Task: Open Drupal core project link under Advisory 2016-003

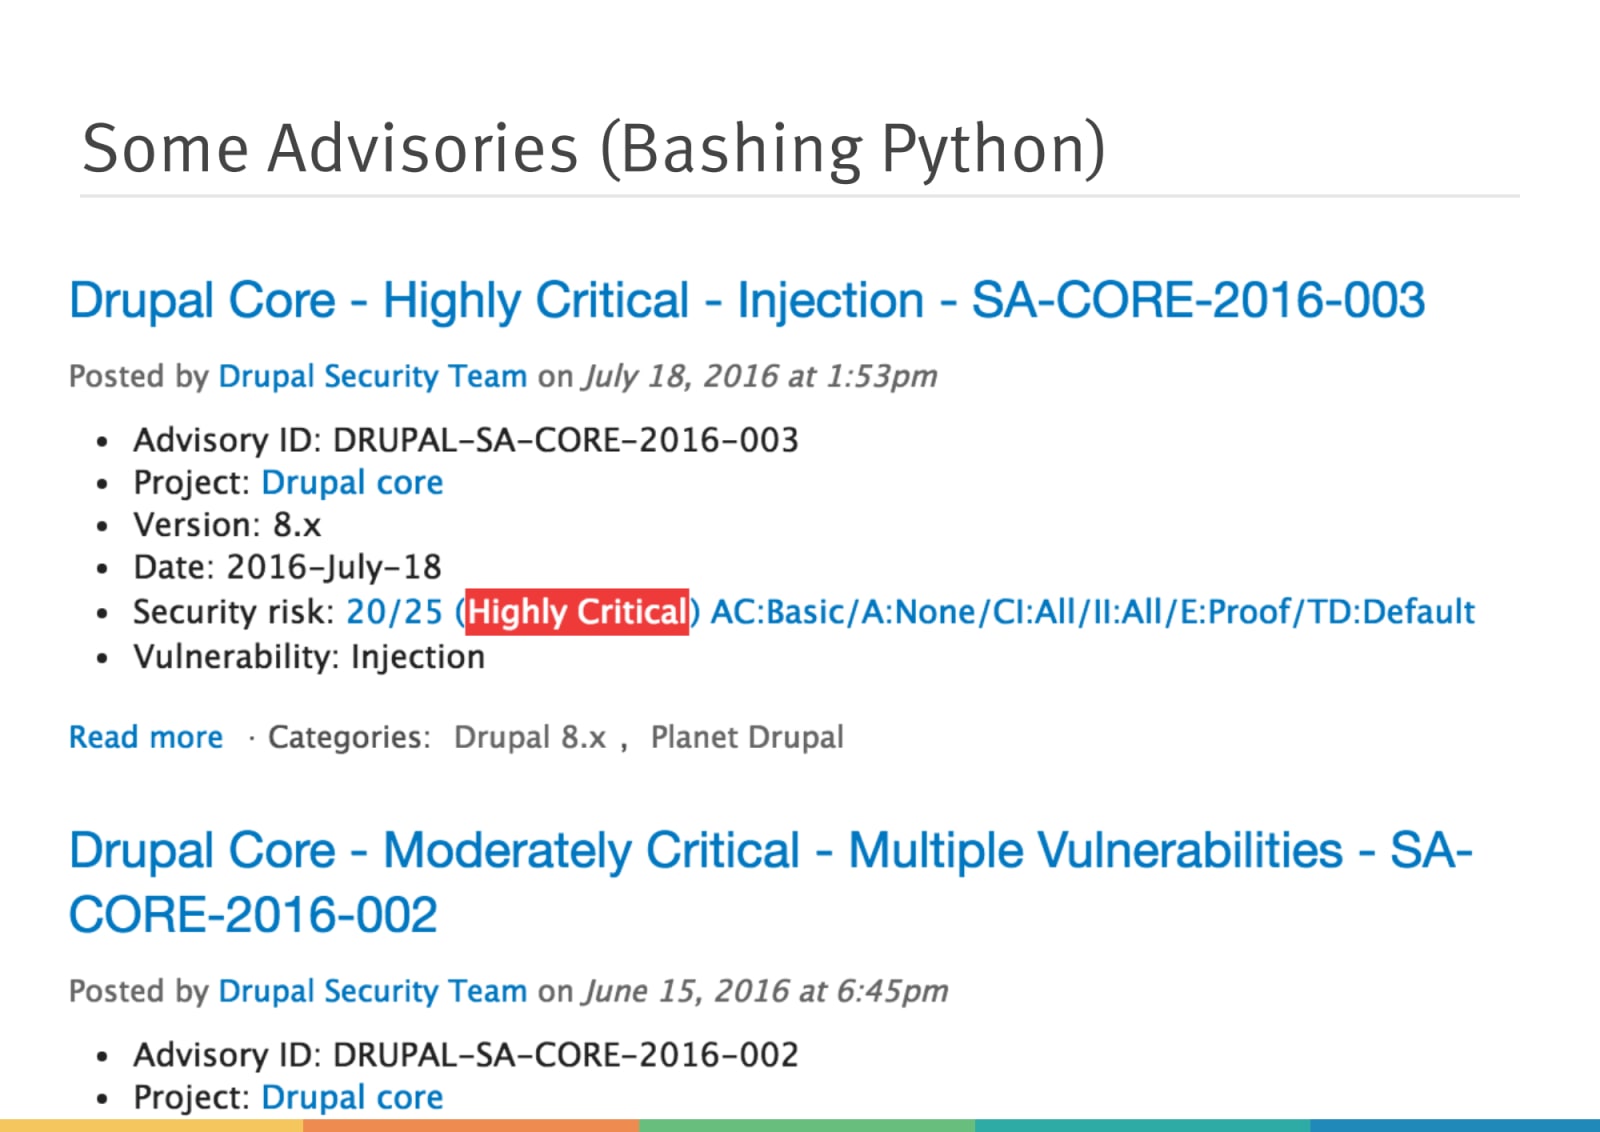Action: [x=352, y=483]
